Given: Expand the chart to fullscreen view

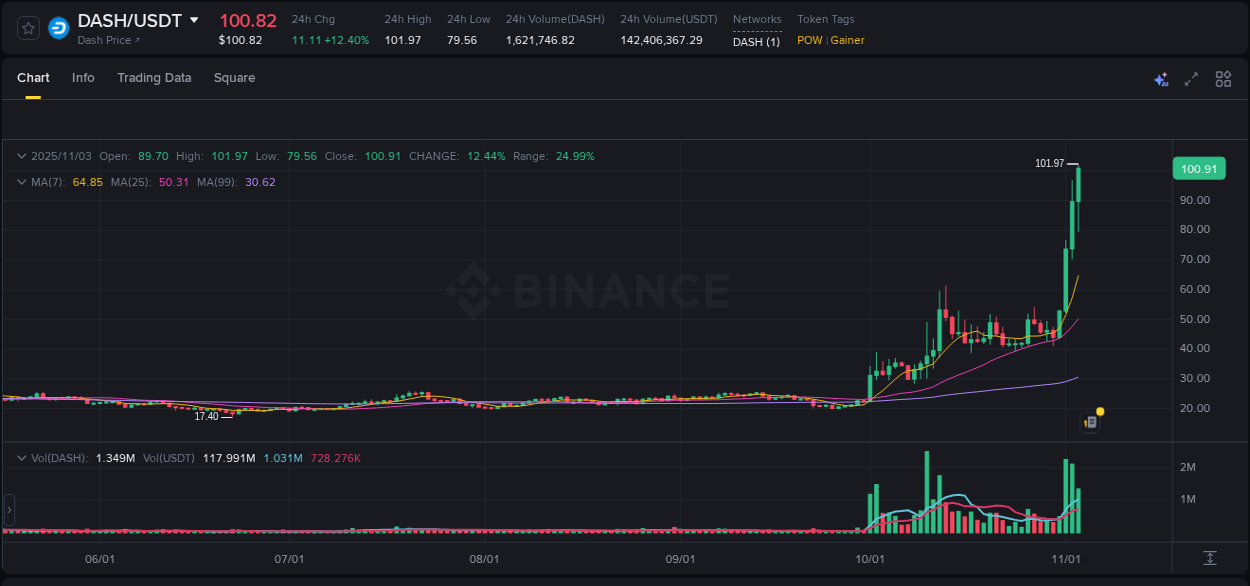Looking at the screenshot, I should tap(1191, 78).
